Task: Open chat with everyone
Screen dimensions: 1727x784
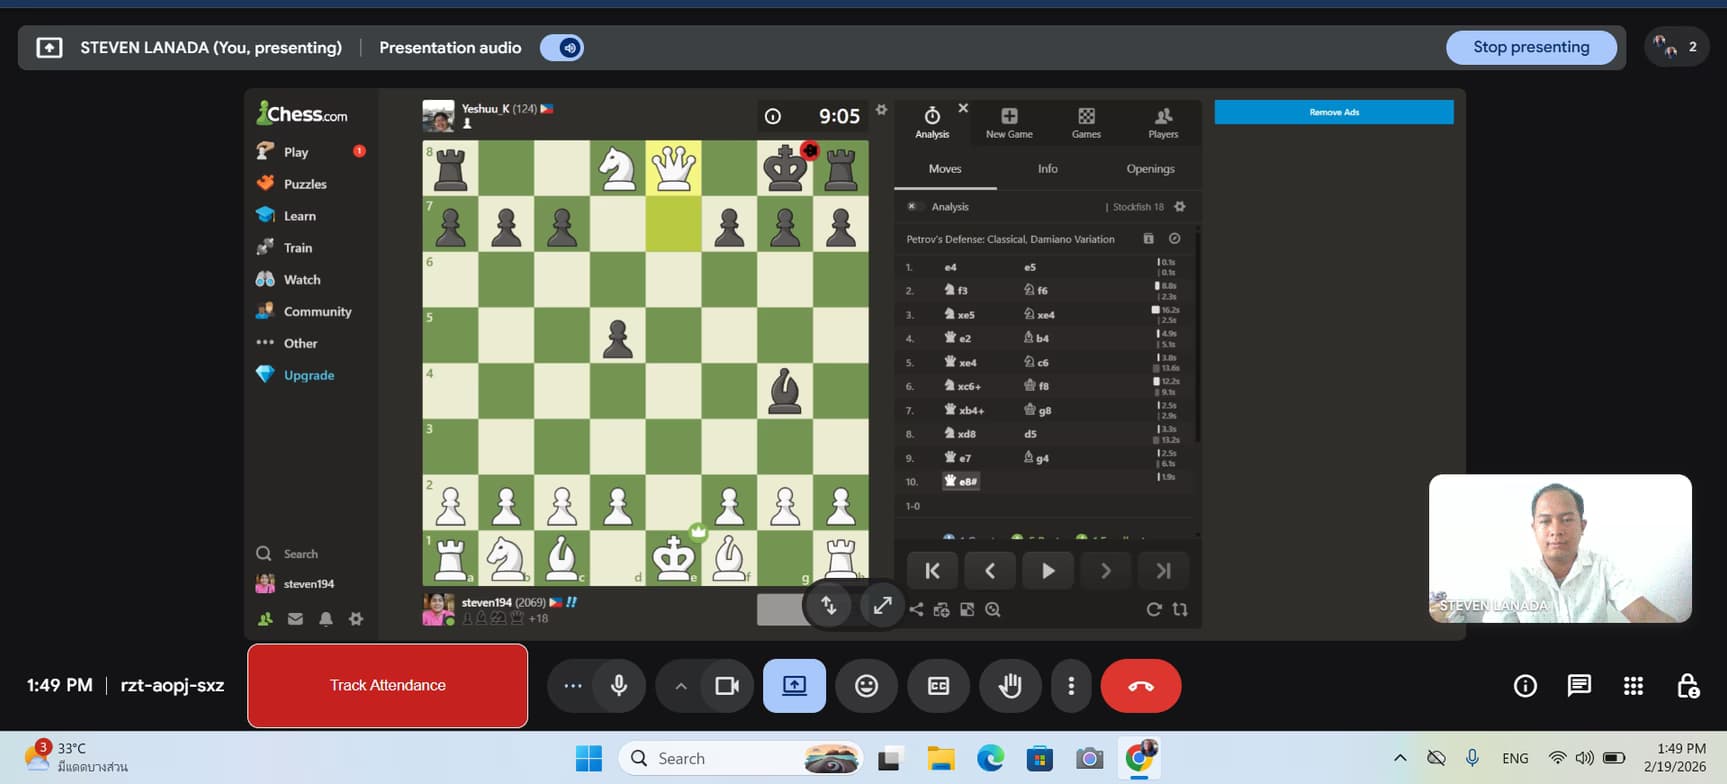Action: (x=1579, y=686)
